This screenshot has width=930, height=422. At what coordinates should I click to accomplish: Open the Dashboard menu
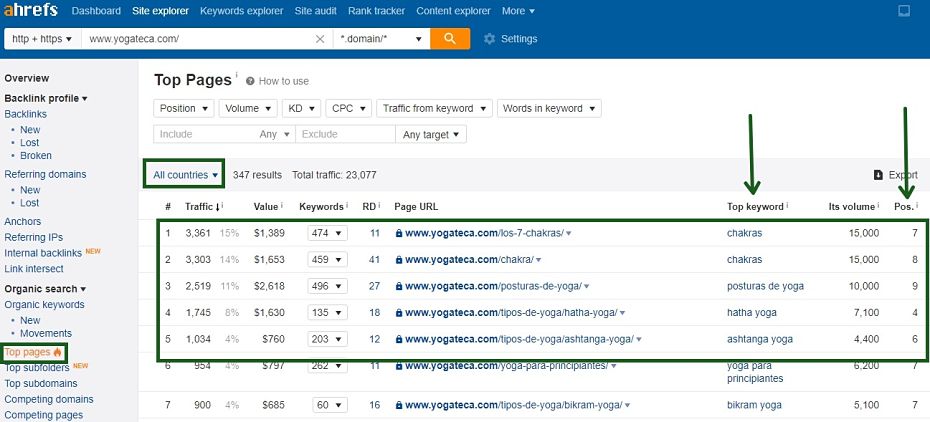[x=96, y=11]
